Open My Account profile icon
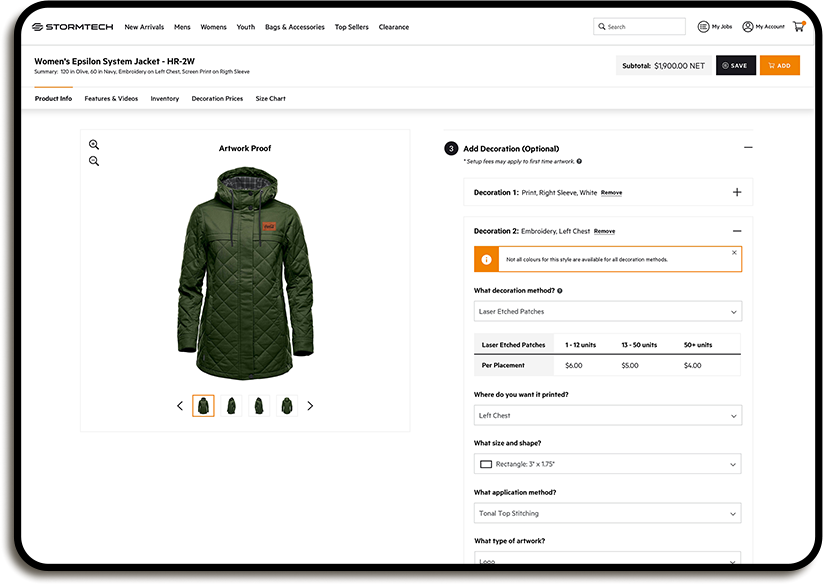 point(748,27)
